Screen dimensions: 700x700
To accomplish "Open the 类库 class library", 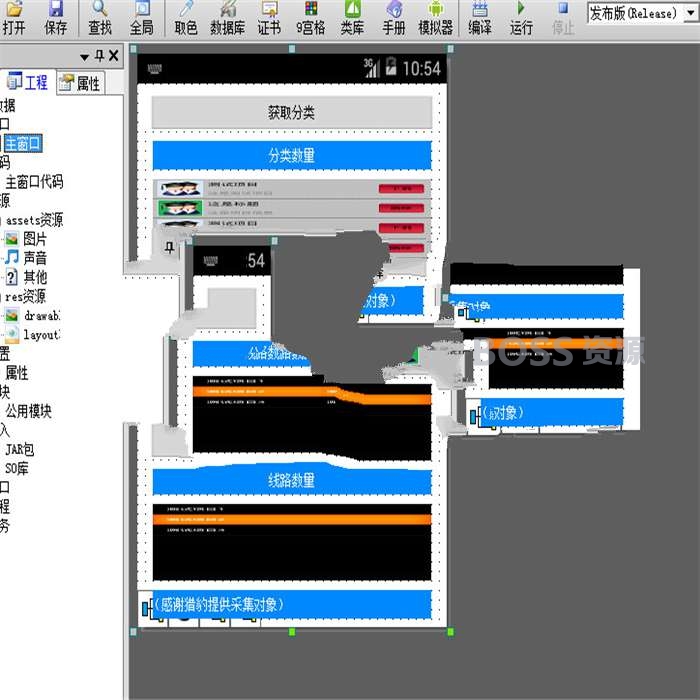I will pyautogui.click(x=352, y=18).
